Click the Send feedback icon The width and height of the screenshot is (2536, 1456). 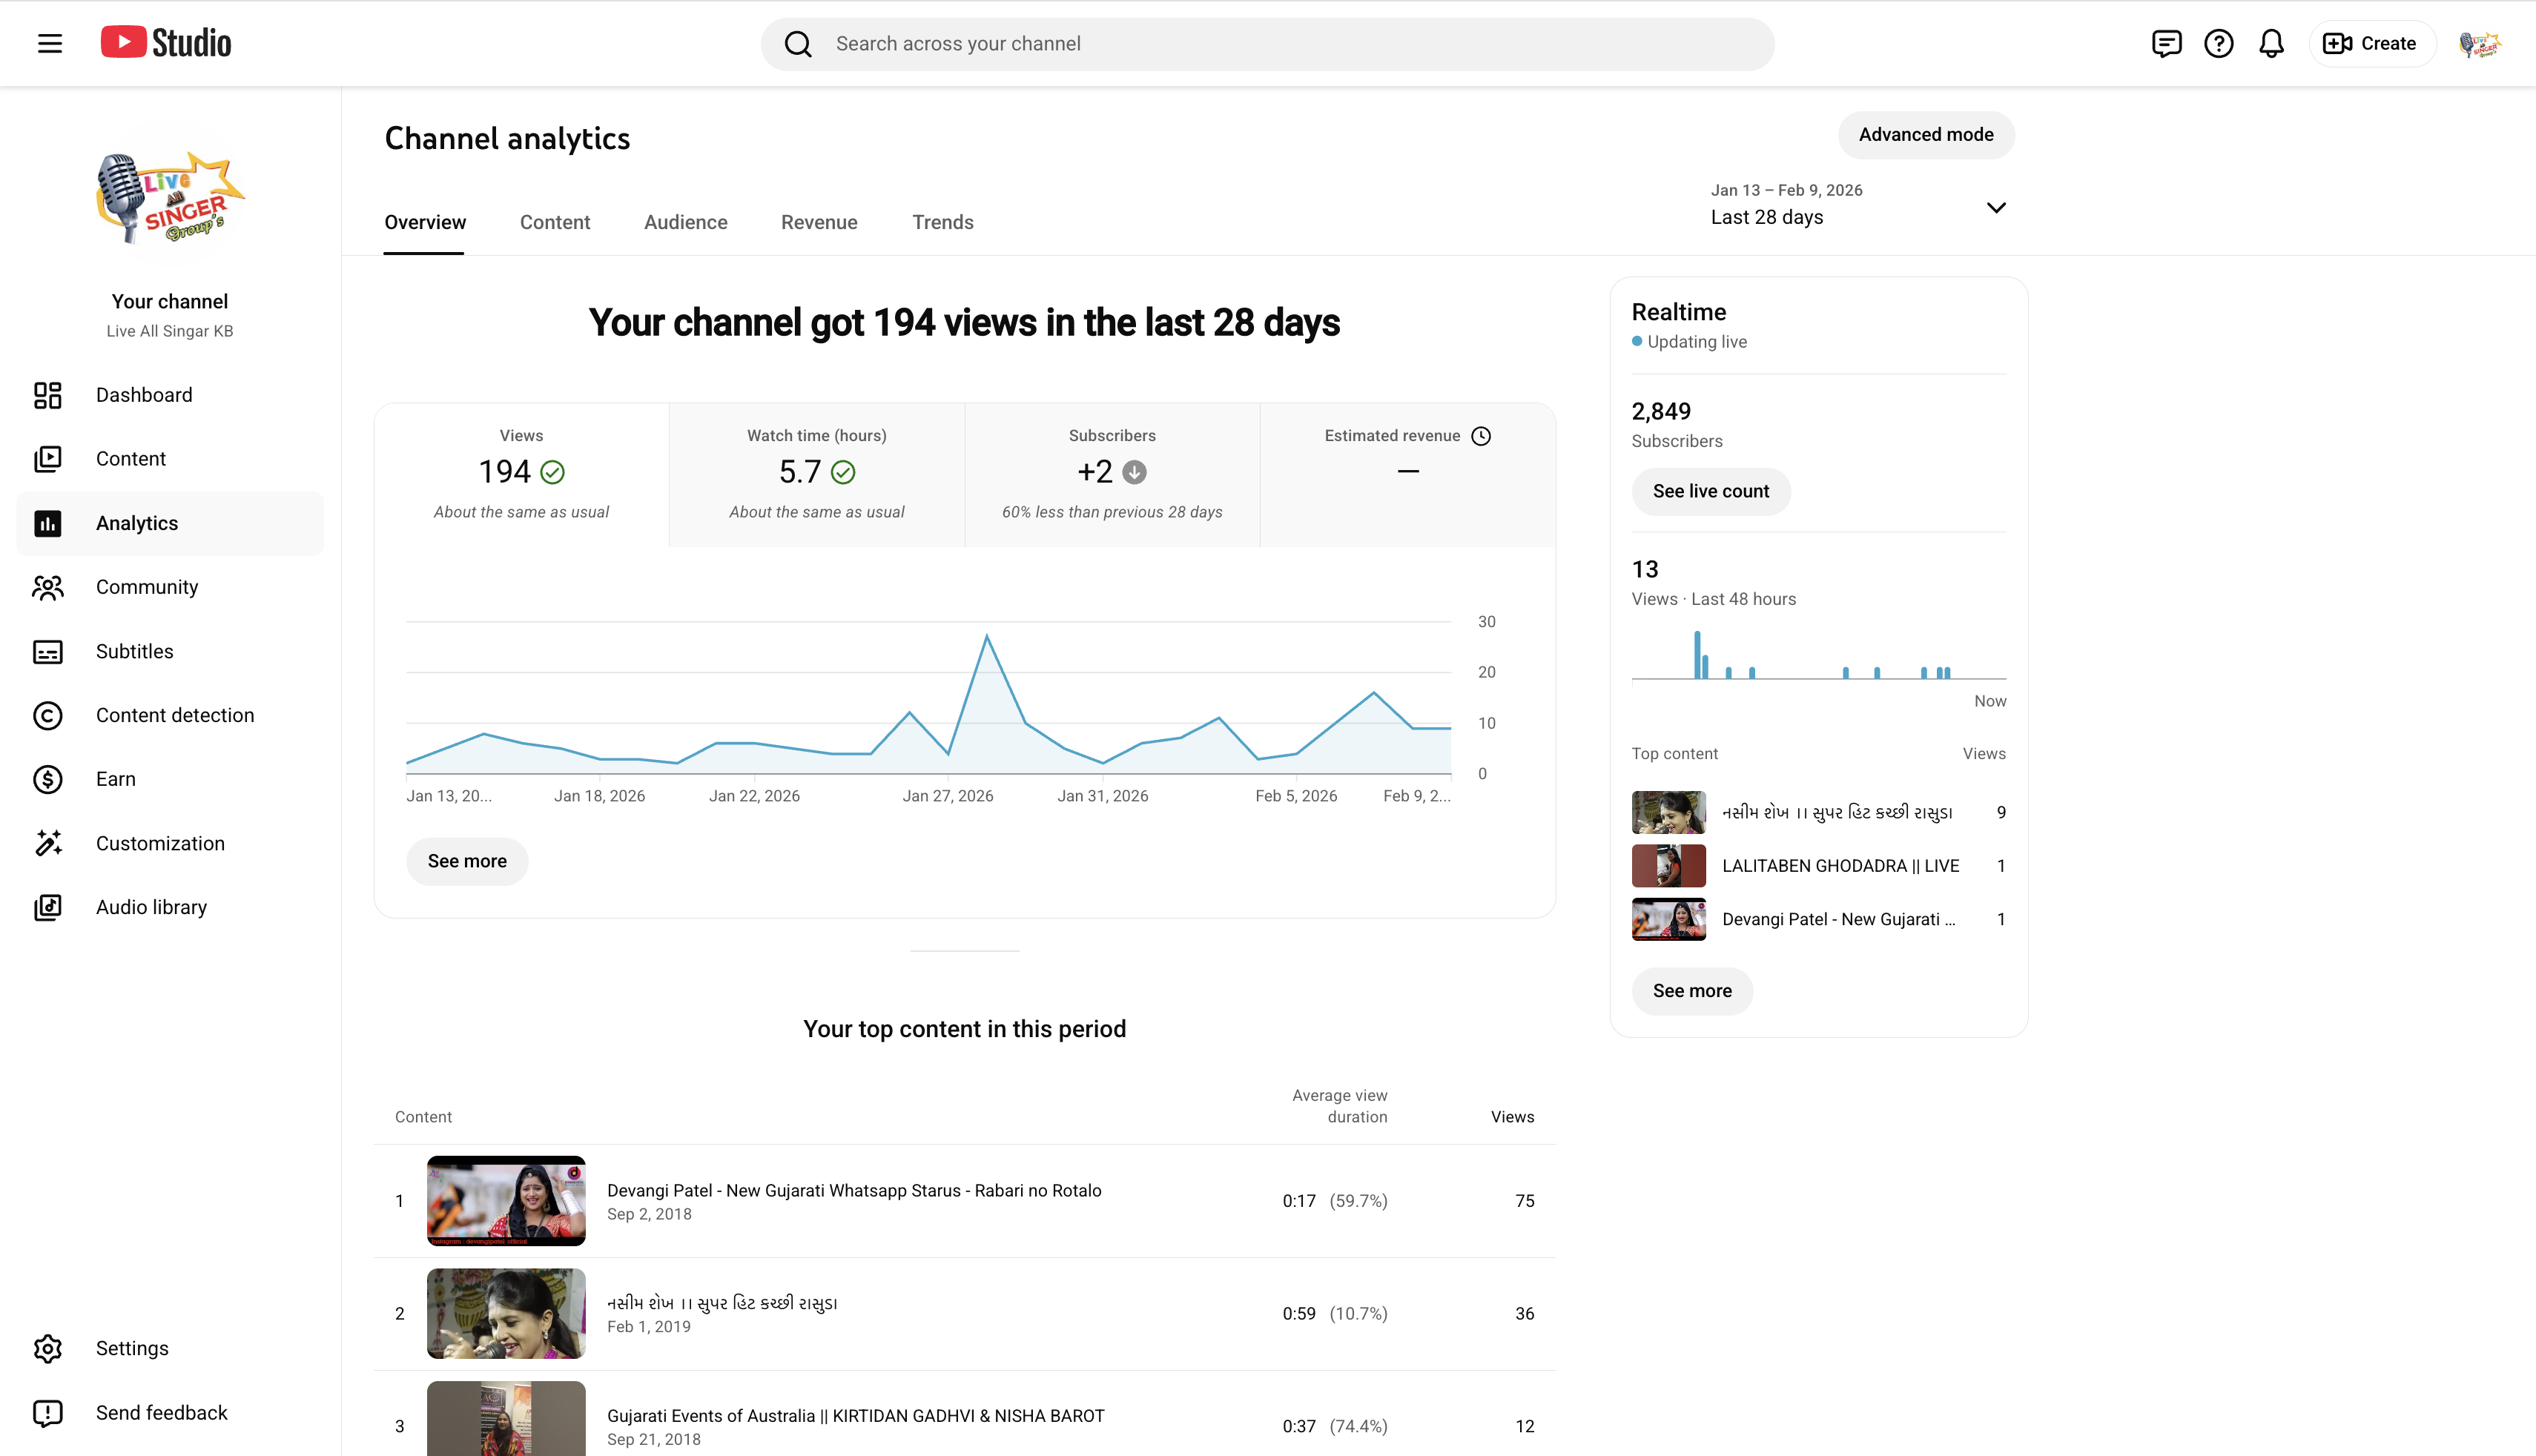(48, 1413)
